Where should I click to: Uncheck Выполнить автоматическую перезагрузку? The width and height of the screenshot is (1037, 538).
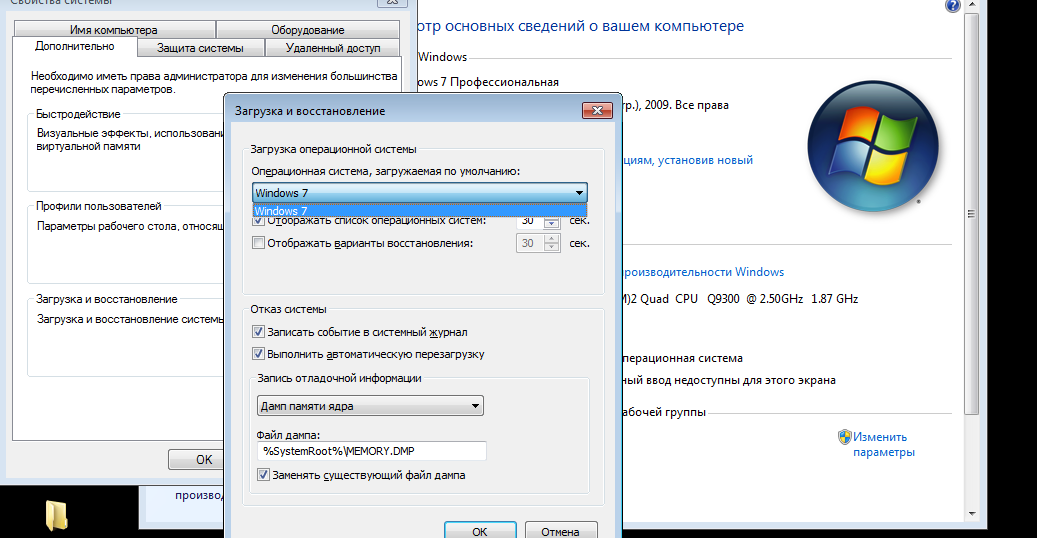(259, 353)
